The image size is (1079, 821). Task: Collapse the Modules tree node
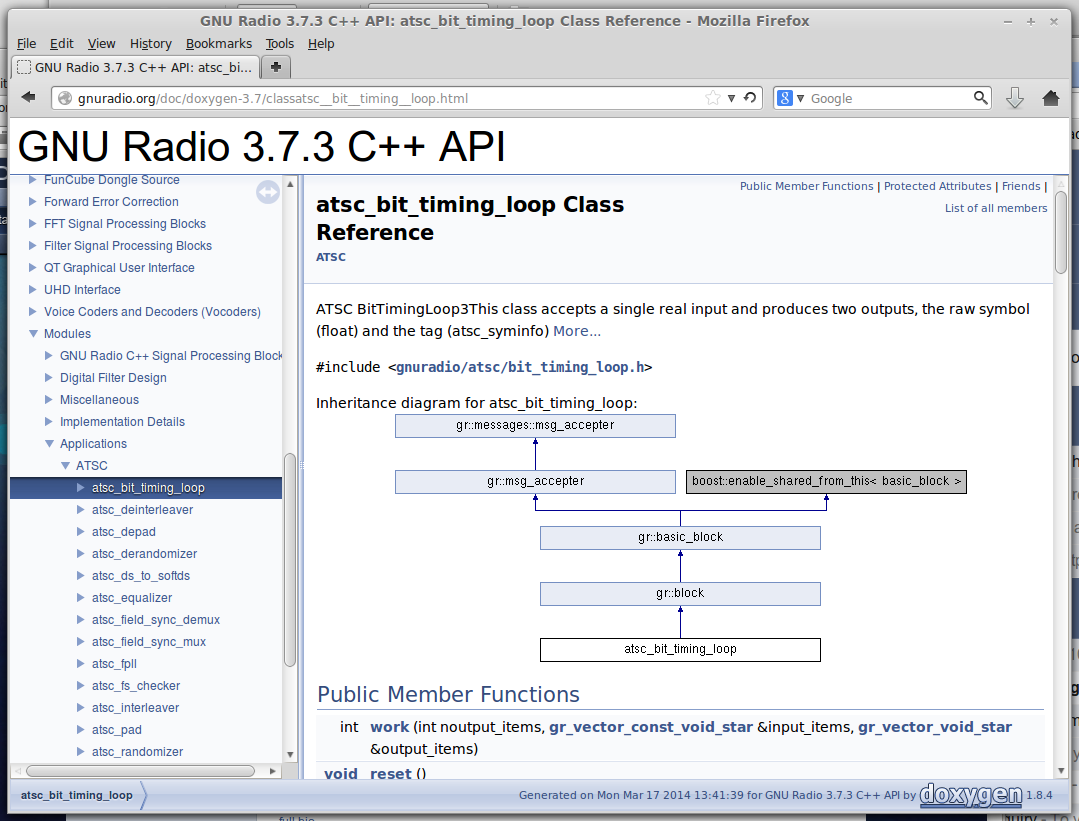point(34,334)
